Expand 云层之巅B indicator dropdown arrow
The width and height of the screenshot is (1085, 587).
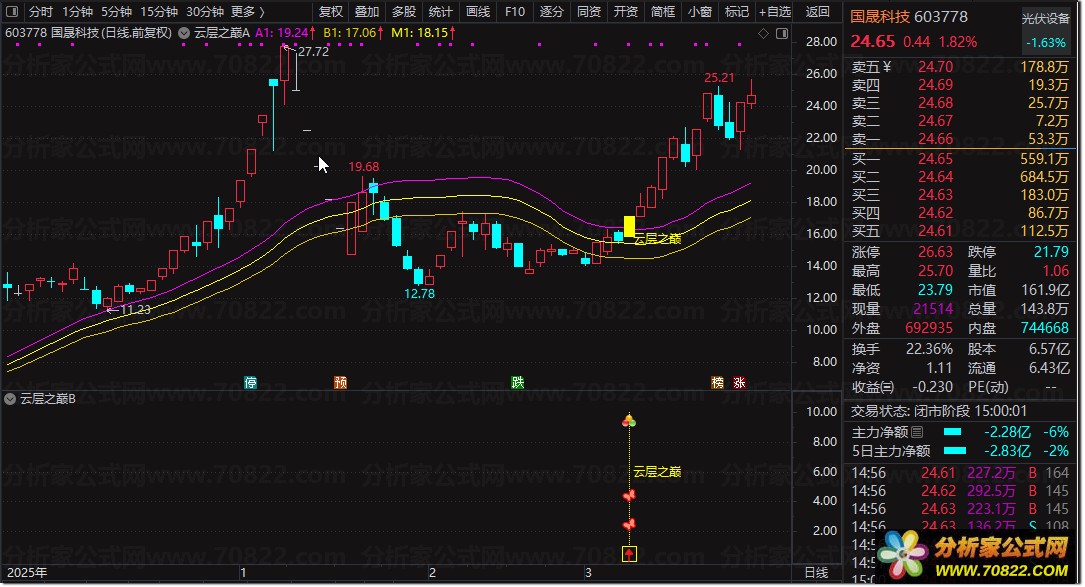click(x=10, y=399)
